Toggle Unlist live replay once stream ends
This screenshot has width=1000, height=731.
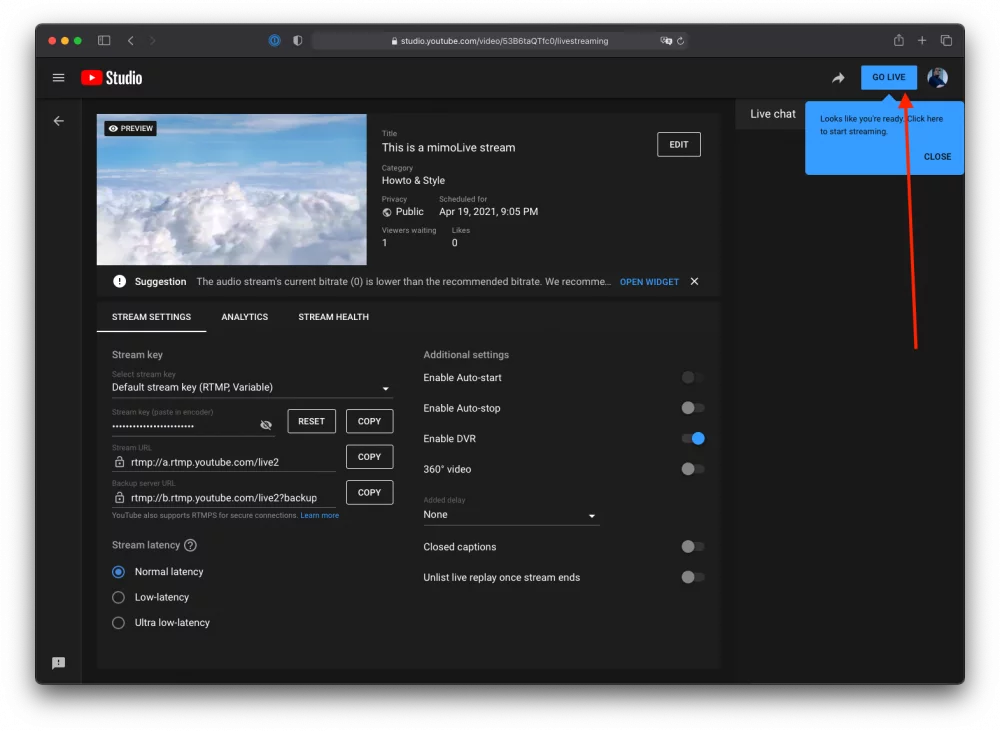click(693, 577)
